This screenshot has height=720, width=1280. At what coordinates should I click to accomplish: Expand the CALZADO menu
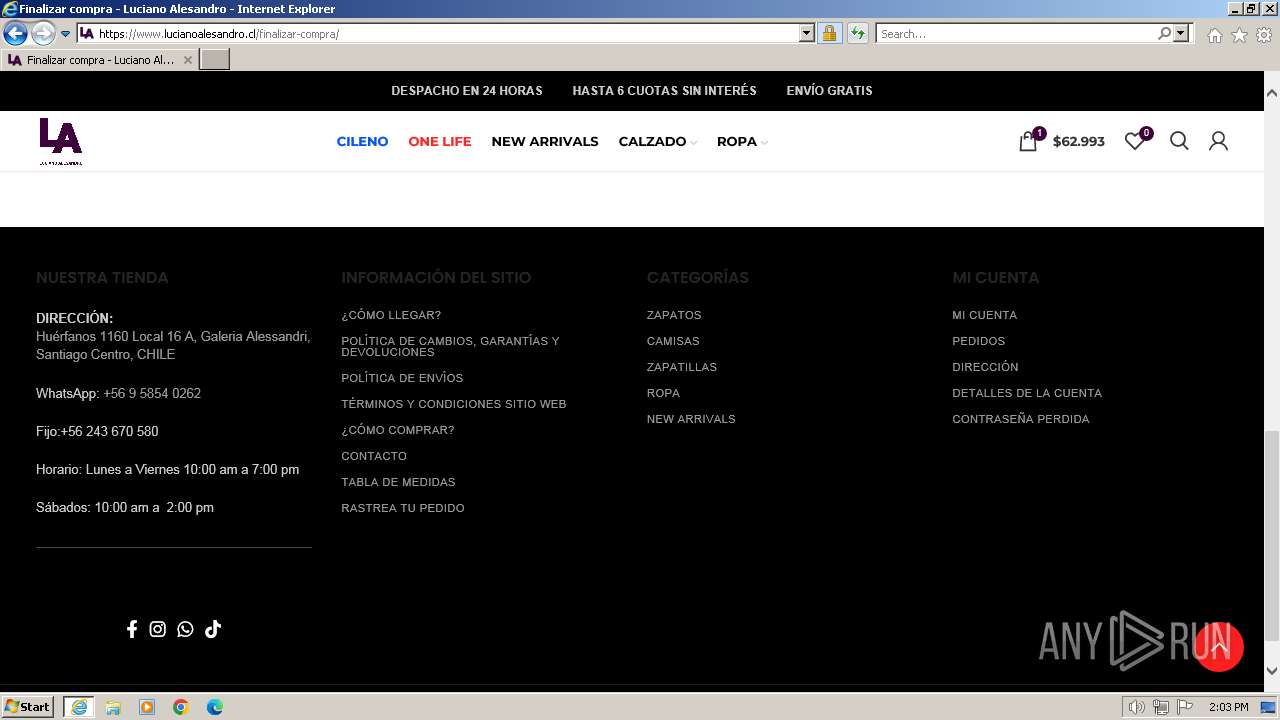point(657,141)
